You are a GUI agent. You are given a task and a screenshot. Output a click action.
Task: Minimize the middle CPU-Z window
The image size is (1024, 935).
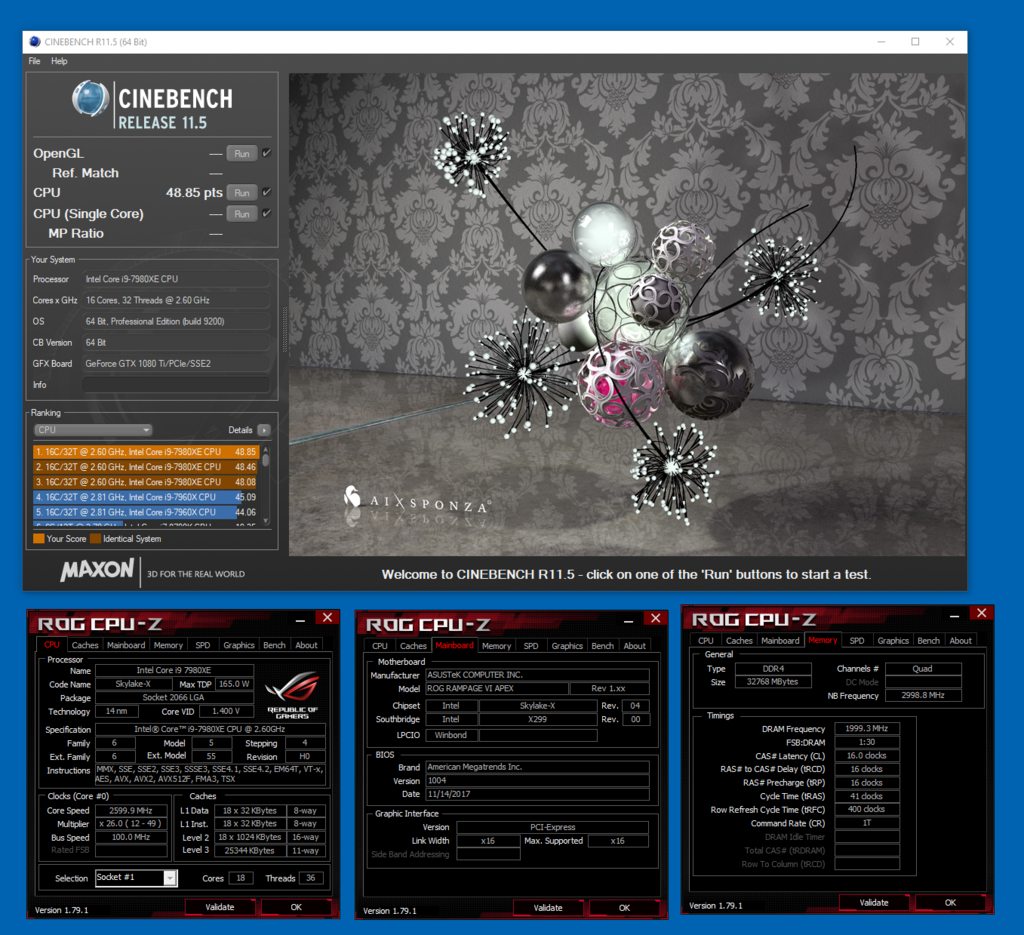point(628,620)
